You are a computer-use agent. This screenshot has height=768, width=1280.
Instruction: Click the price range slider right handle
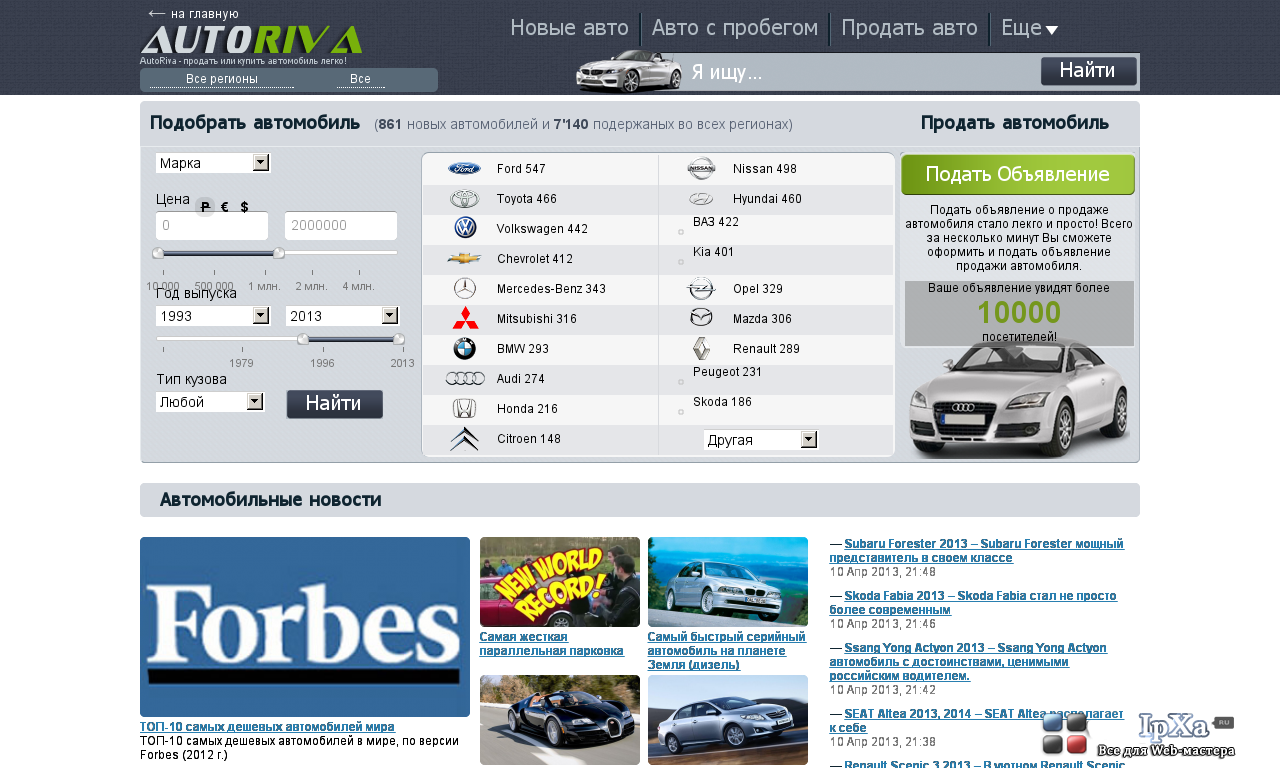click(x=279, y=253)
